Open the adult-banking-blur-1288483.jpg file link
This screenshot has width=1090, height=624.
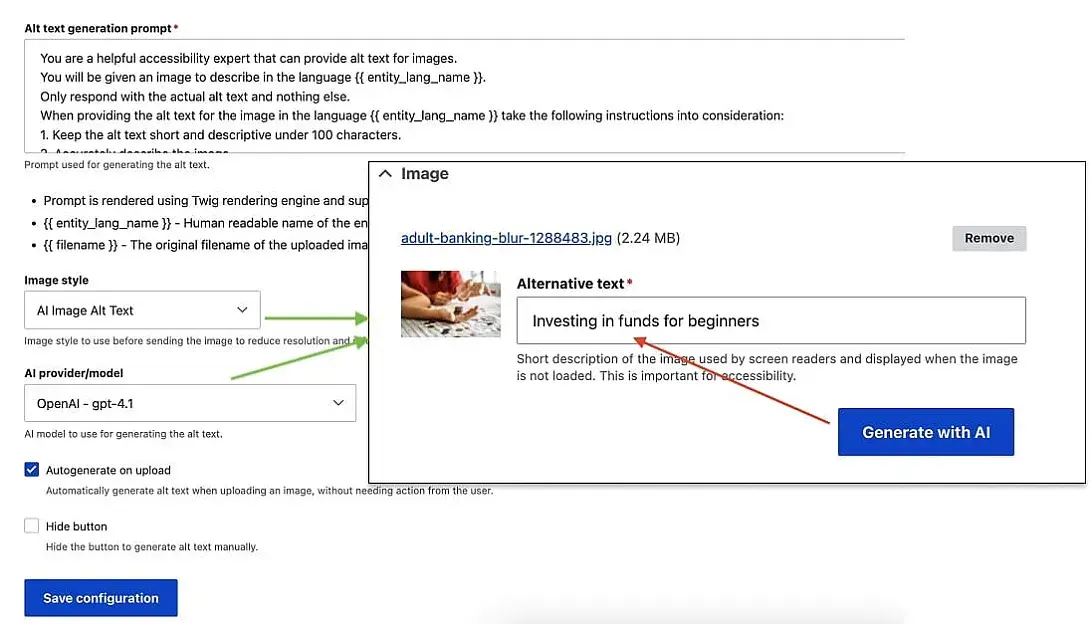(506, 238)
